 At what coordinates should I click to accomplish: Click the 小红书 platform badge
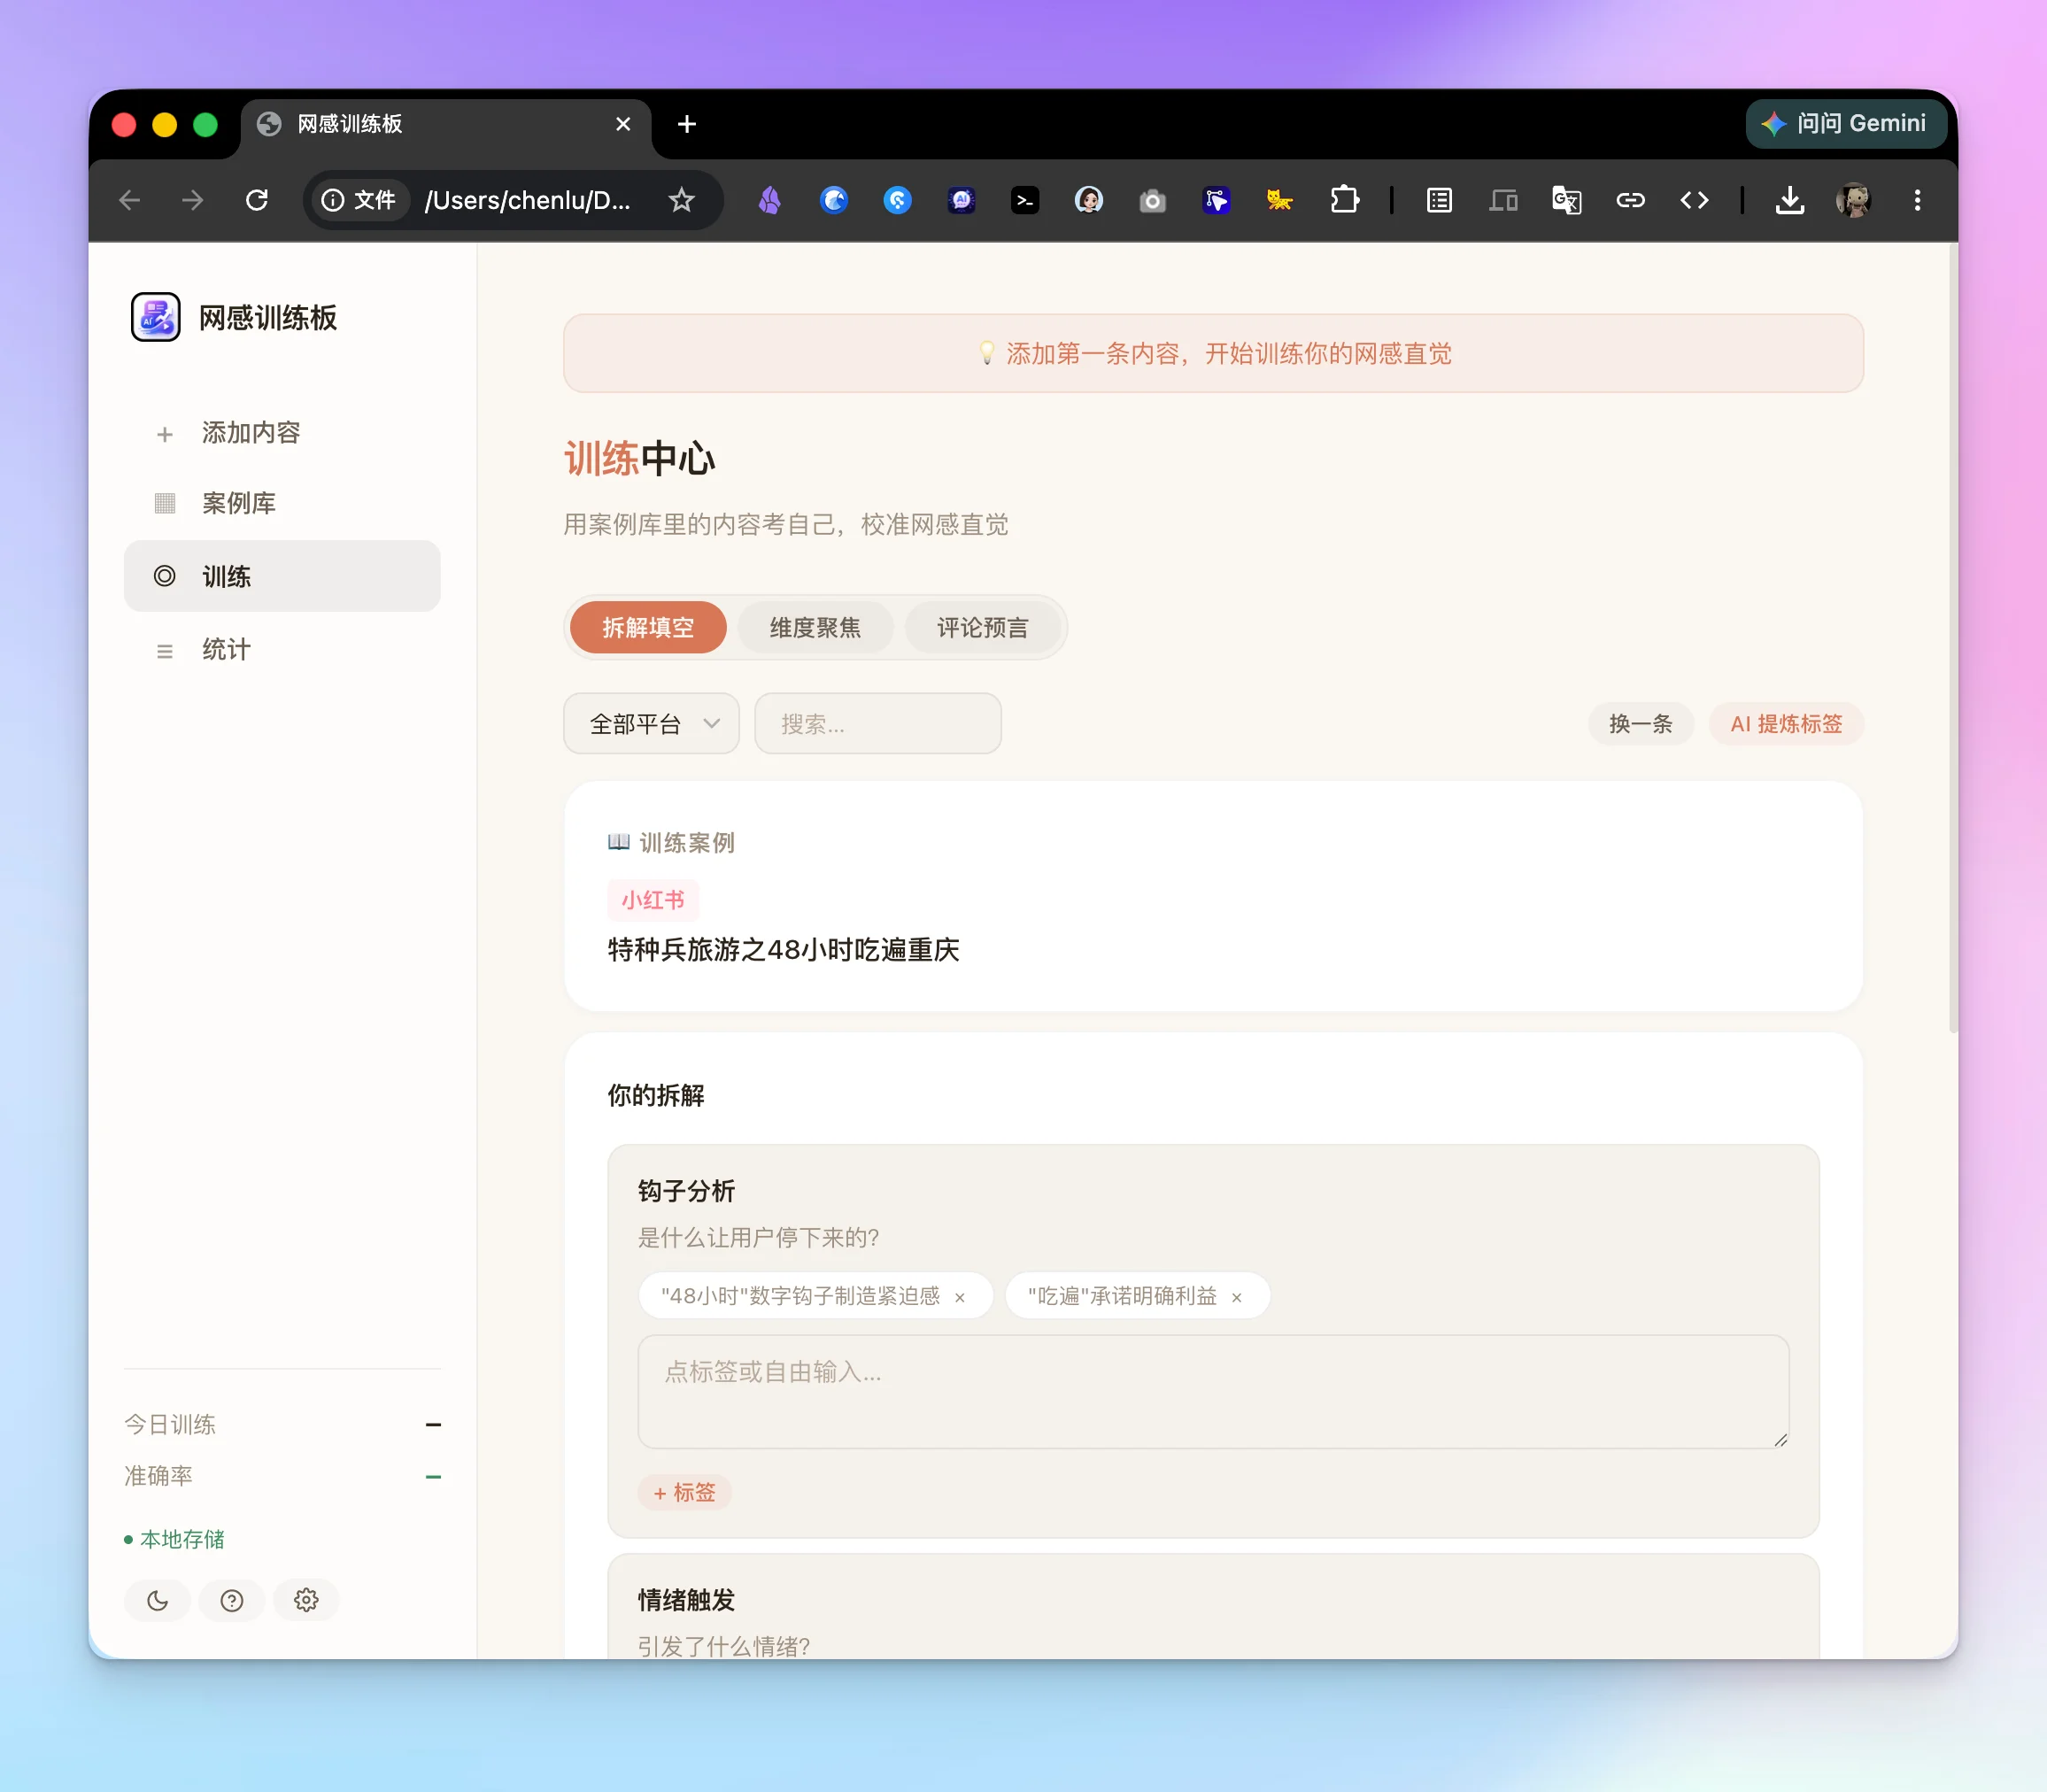click(653, 899)
